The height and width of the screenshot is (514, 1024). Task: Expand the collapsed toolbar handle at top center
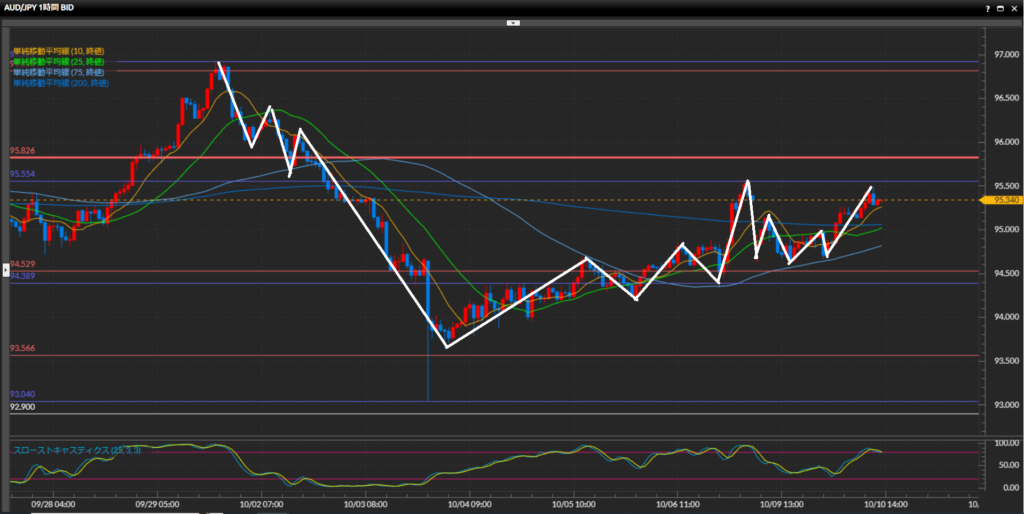click(512, 21)
